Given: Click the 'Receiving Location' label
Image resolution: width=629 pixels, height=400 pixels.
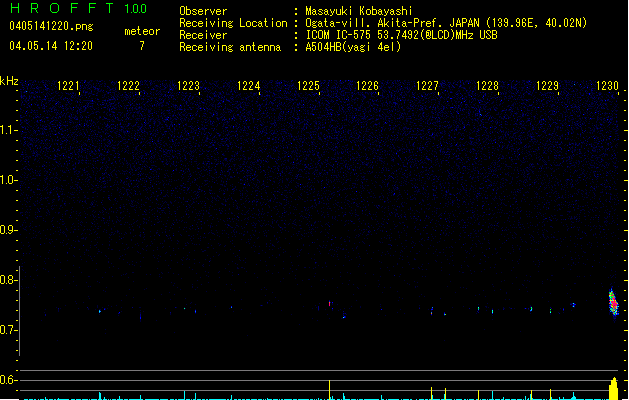Looking at the screenshot, I should tap(233, 23).
